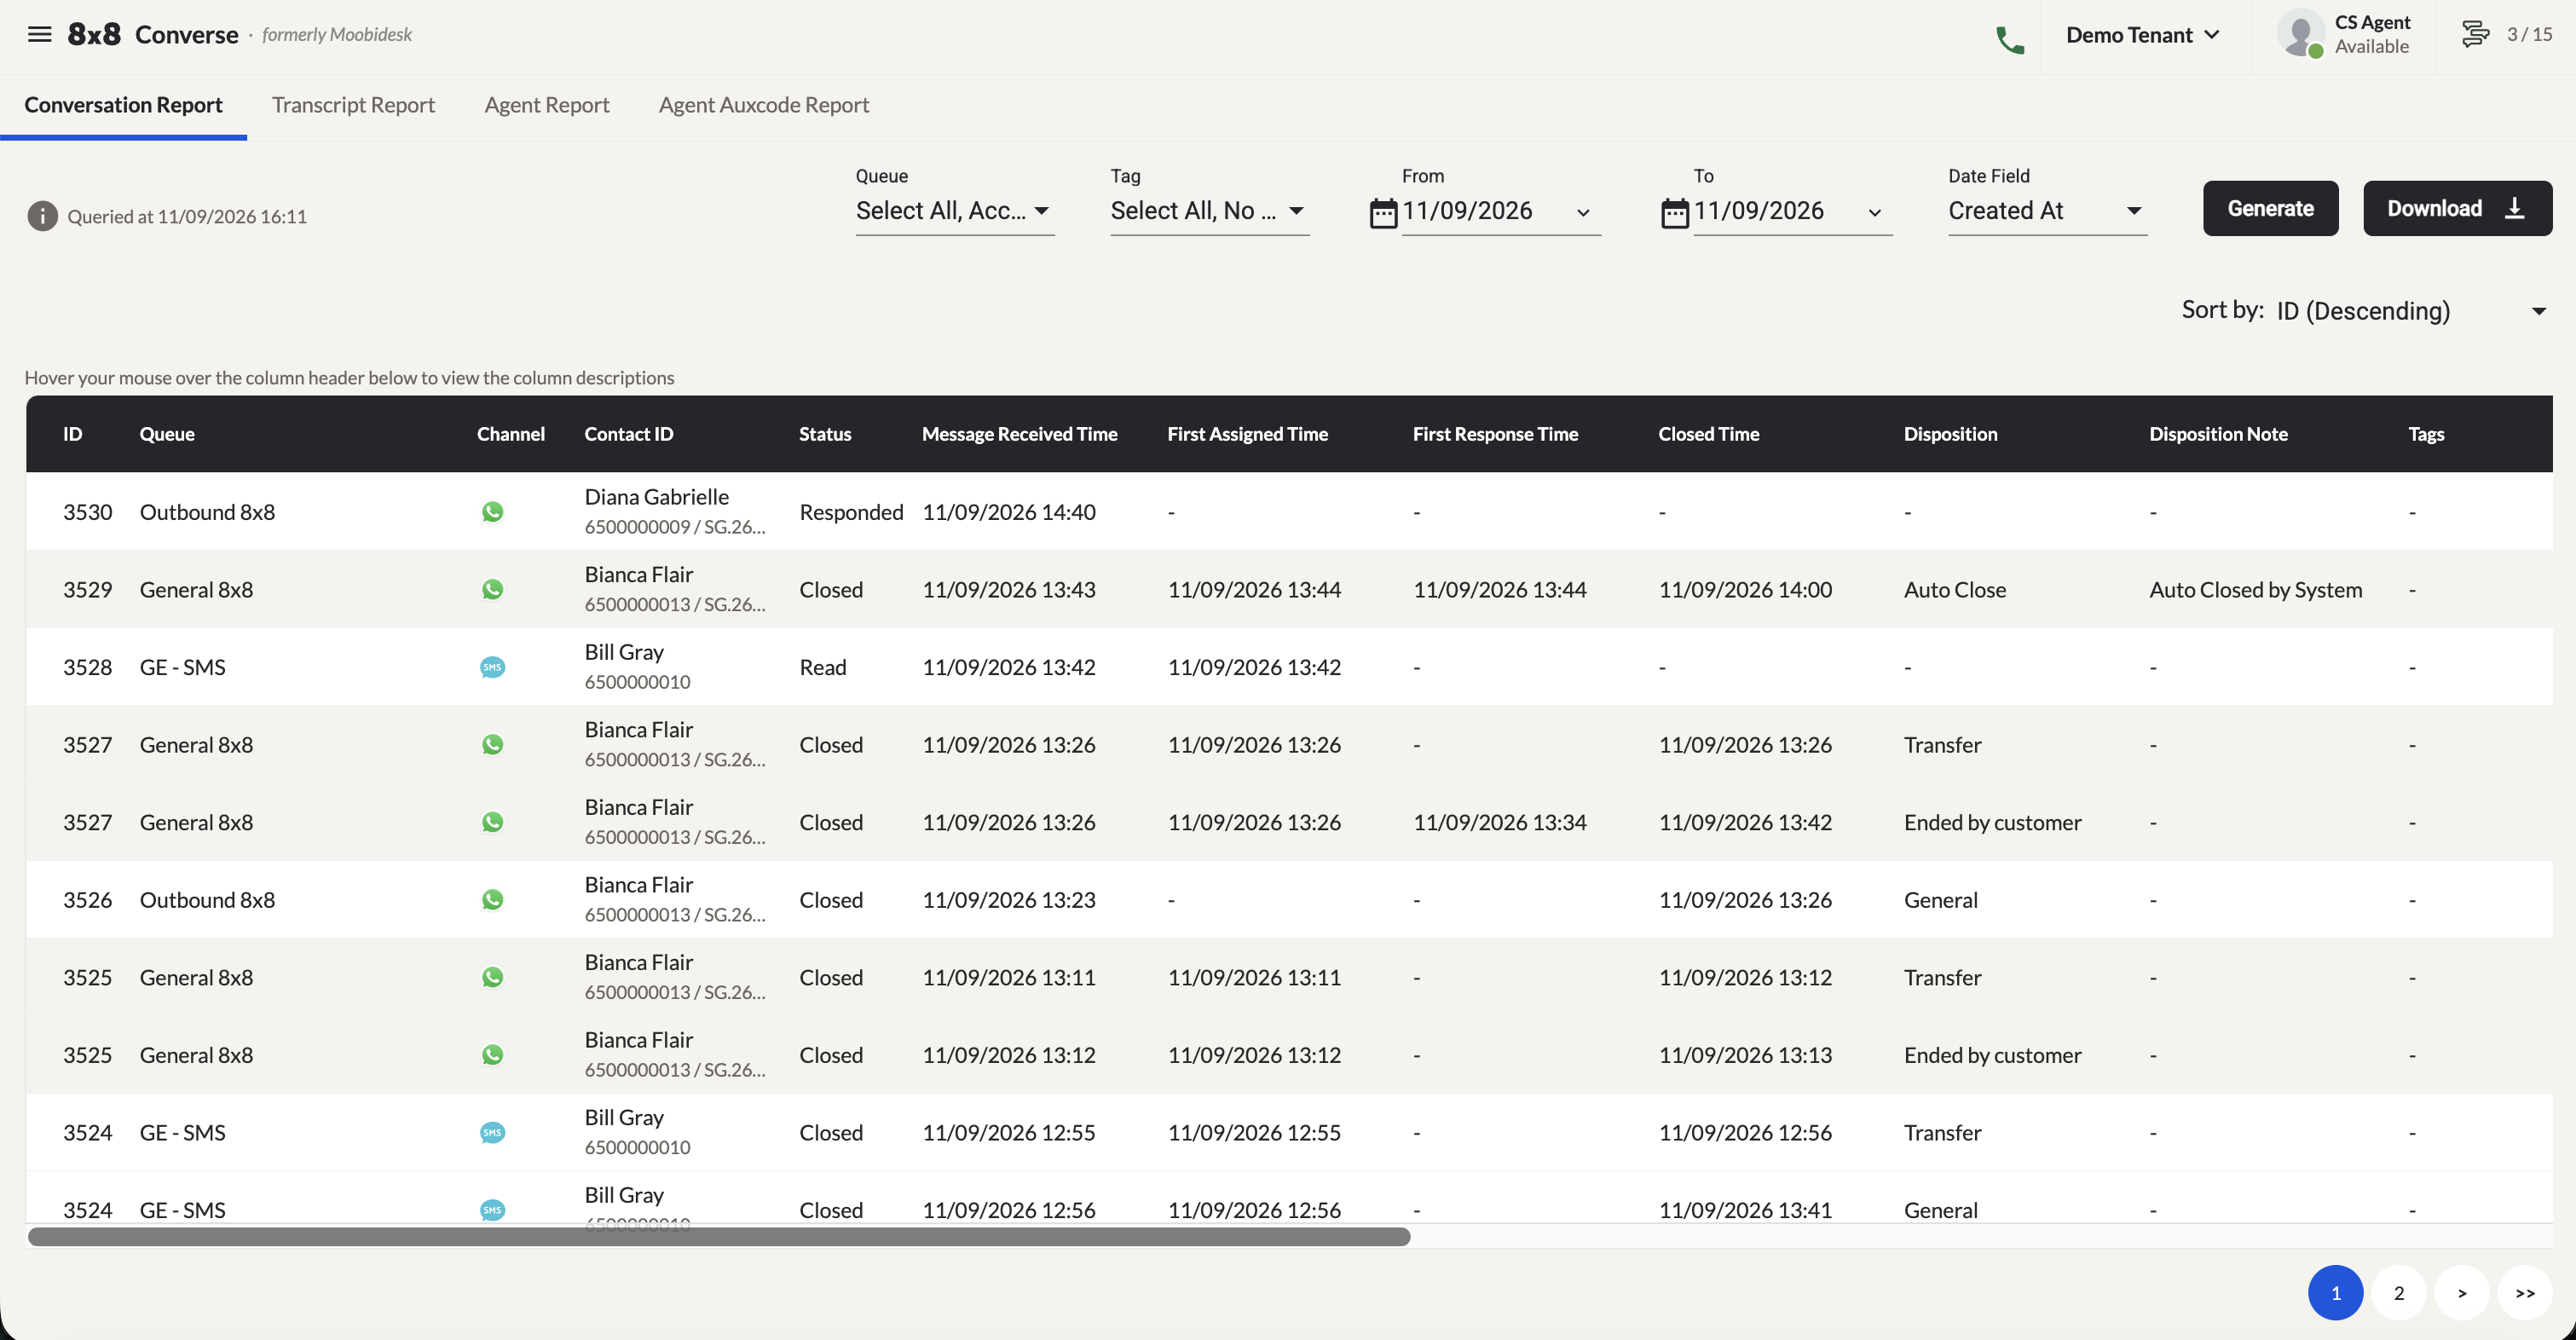Click the First Response Time column header
The width and height of the screenshot is (2576, 1340).
coord(1495,434)
